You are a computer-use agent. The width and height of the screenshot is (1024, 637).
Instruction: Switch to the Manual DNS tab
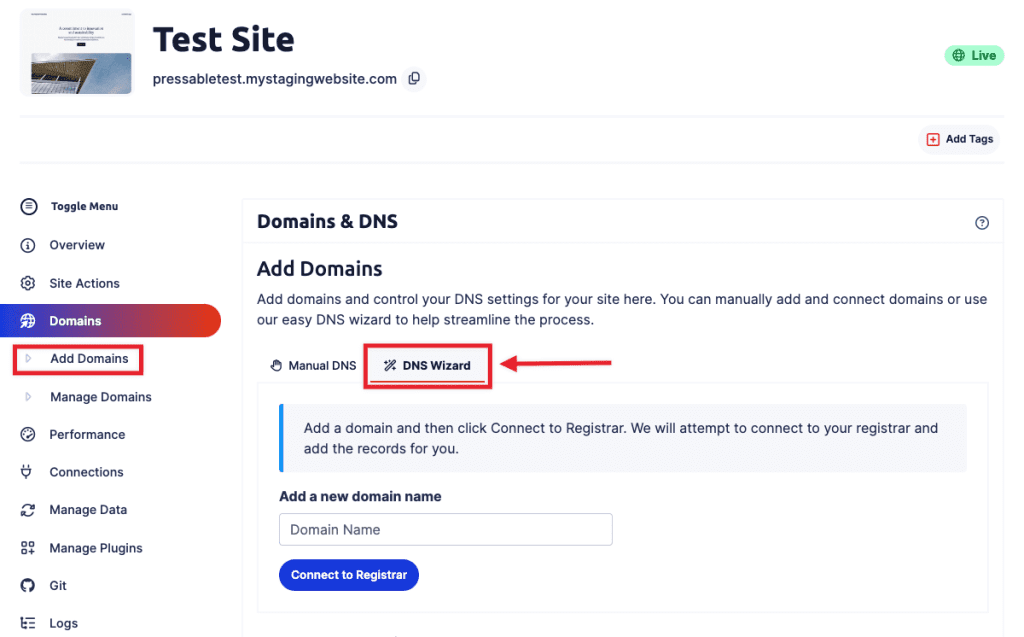(x=312, y=365)
